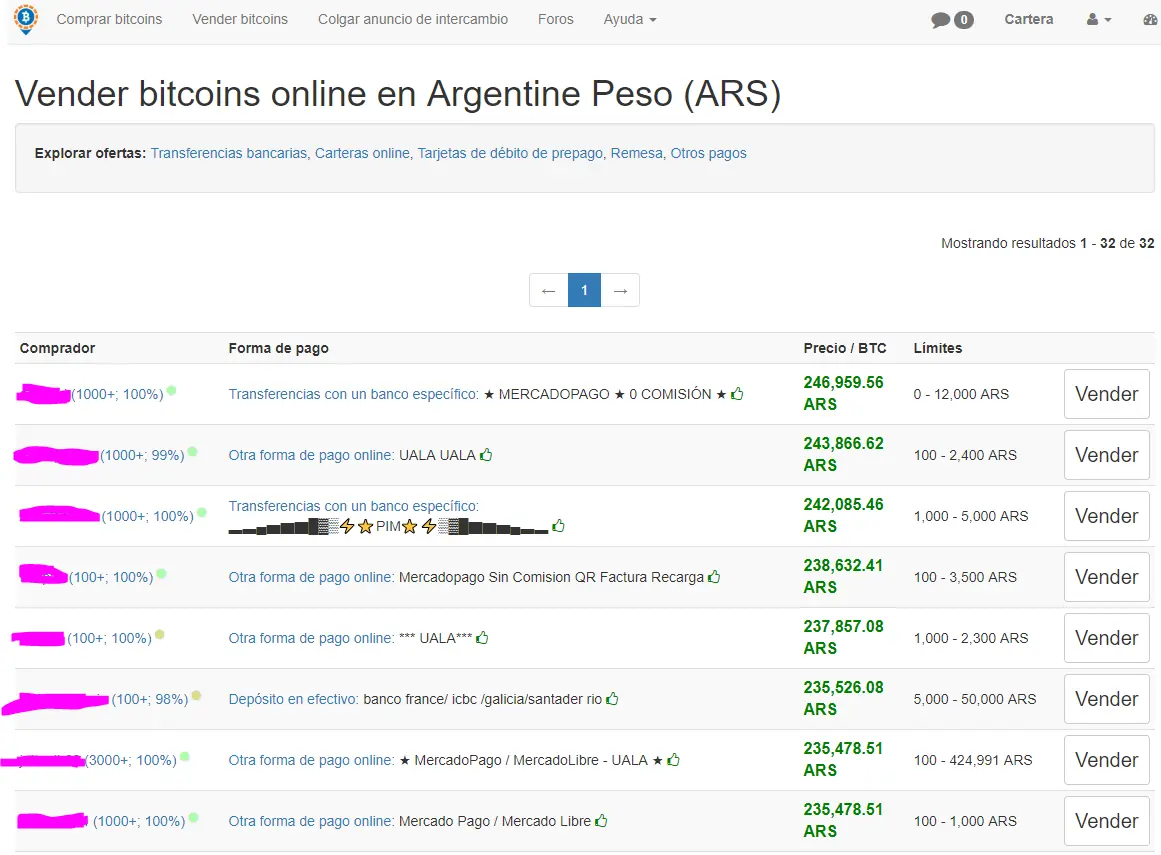Viewport: 1161px width, 855px height.
Task: Click Forma de pago column header
Action: coord(278,348)
